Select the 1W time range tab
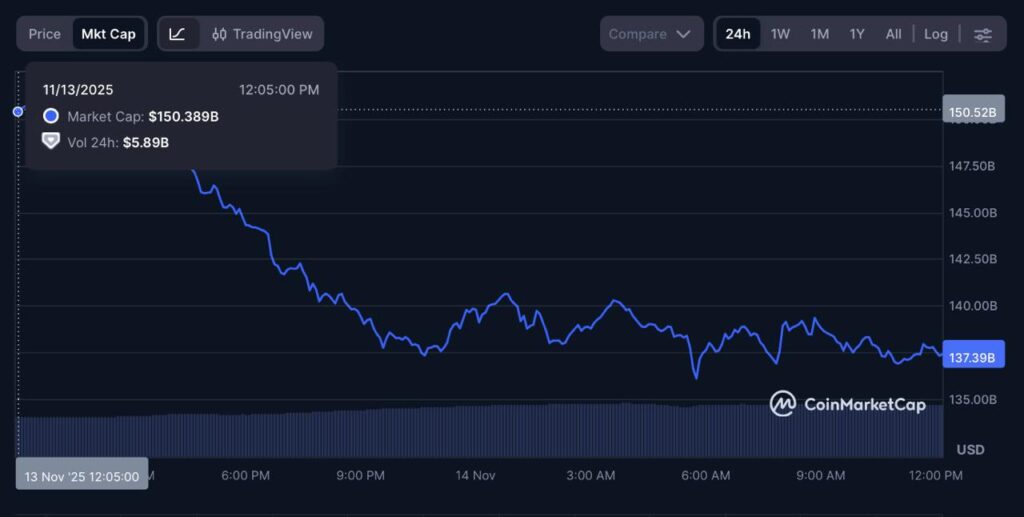This screenshot has width=1024, height=517. point(781,34)
